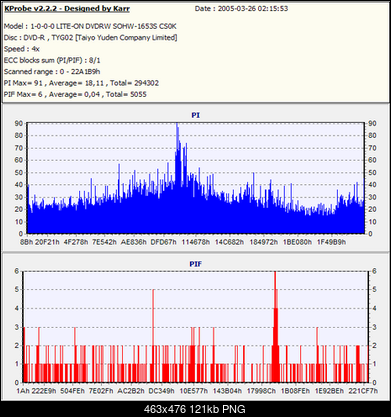This screenshot has height=417, width=391.
Task: Click the Speed 4x line
Action: coord(22,49)
